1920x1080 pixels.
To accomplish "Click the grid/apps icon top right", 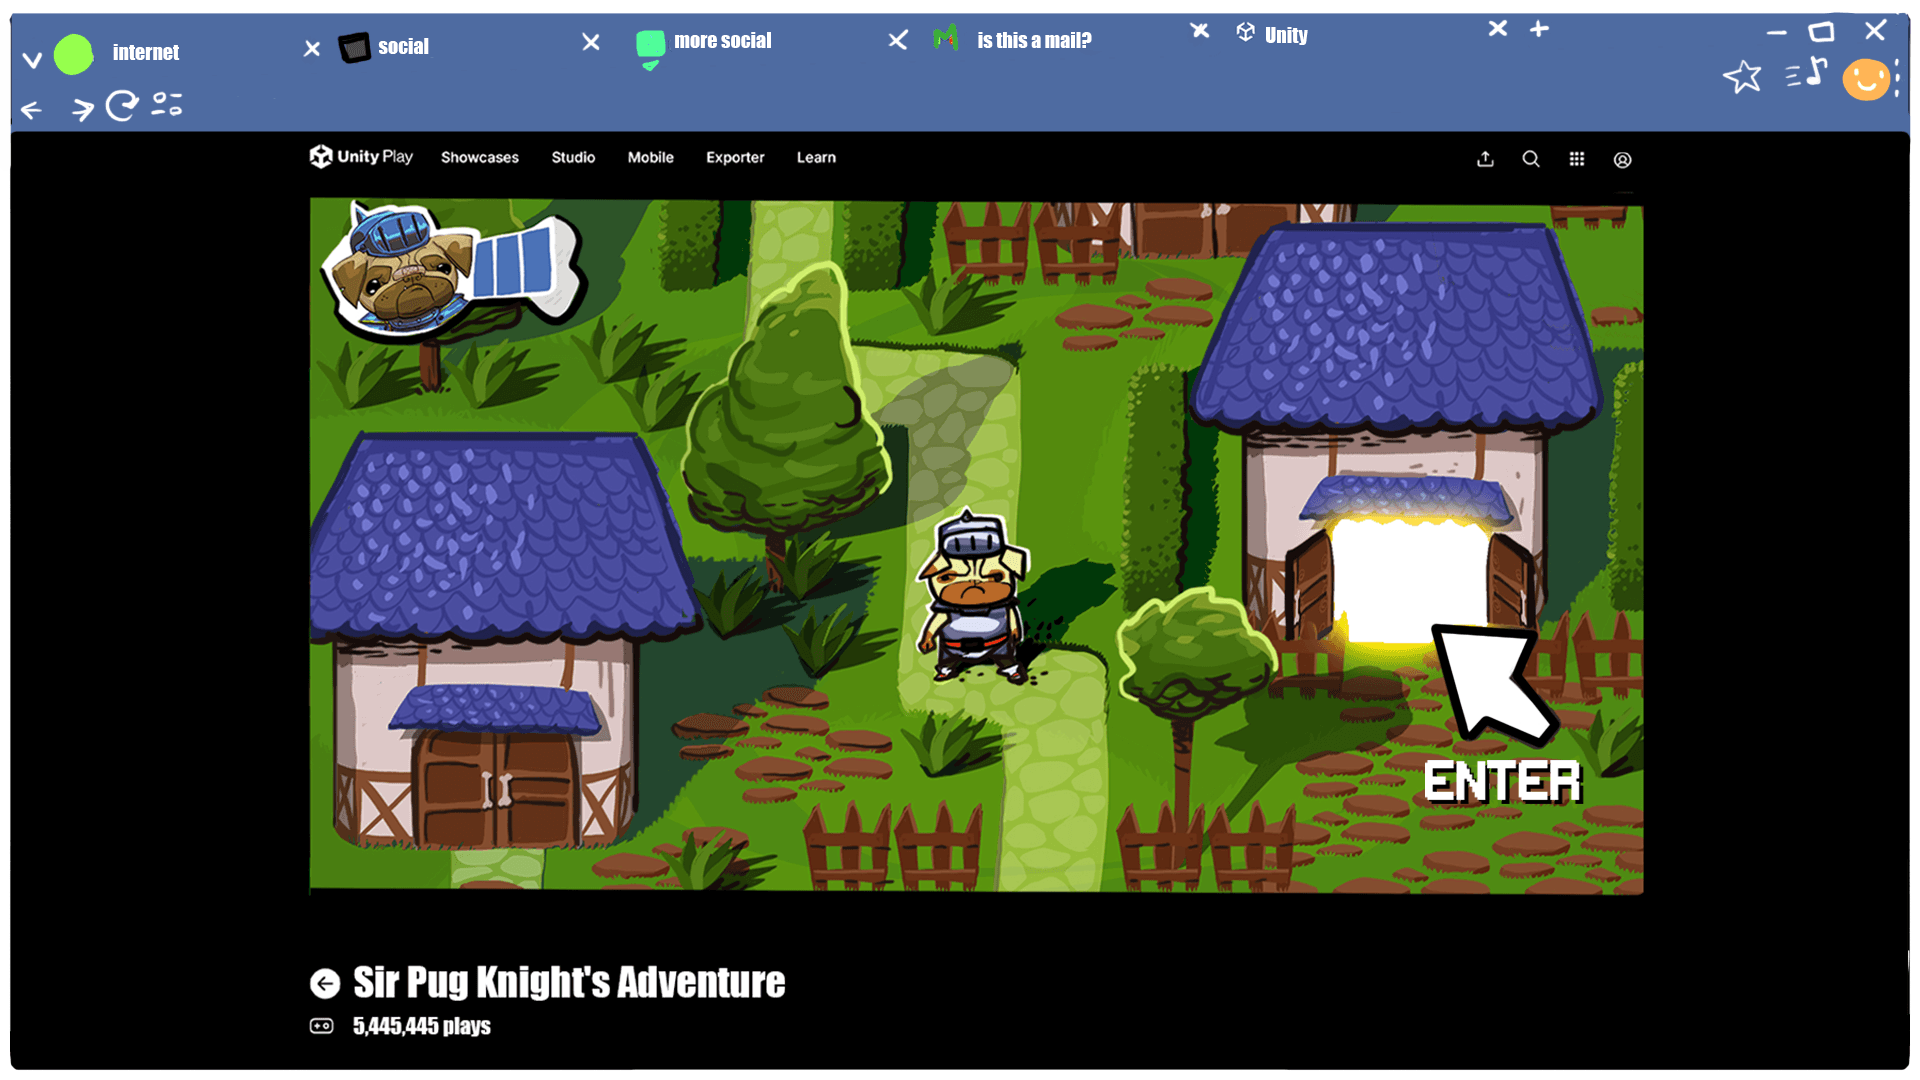I will (x=1576, y=158).
